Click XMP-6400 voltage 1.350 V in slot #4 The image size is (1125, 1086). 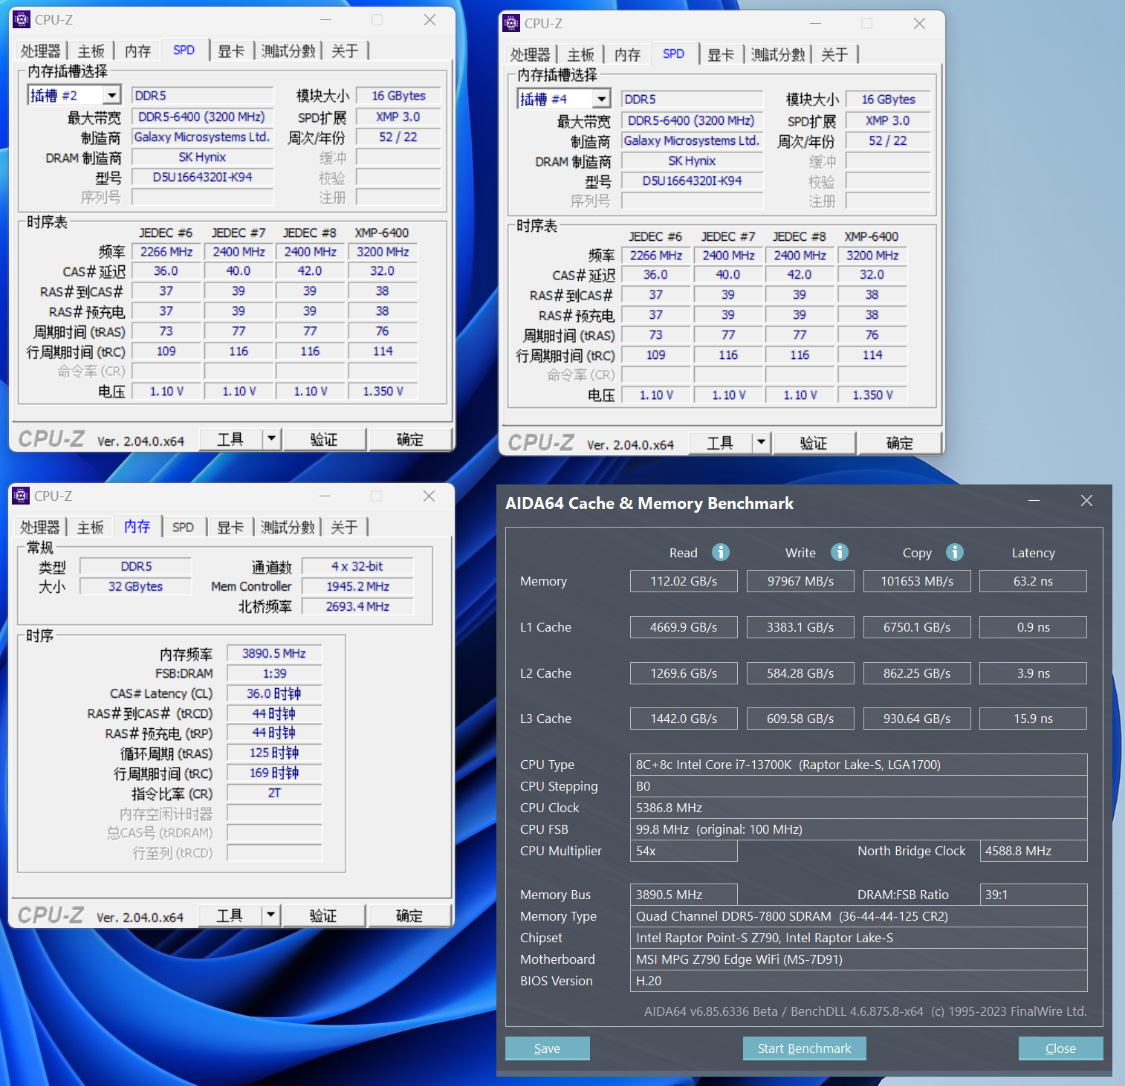tap(872, 395)
